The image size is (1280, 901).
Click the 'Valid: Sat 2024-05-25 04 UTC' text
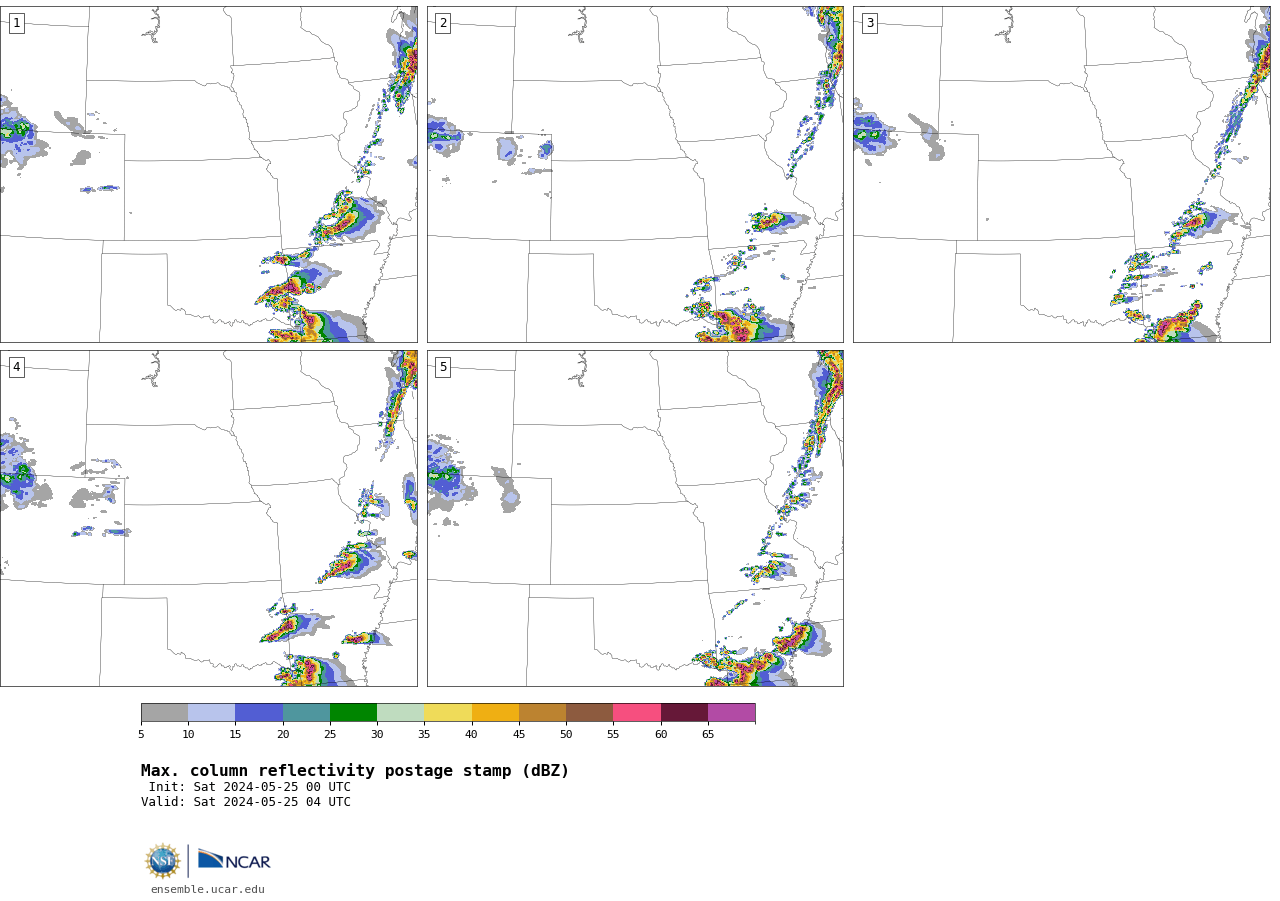tap(246, 802)
